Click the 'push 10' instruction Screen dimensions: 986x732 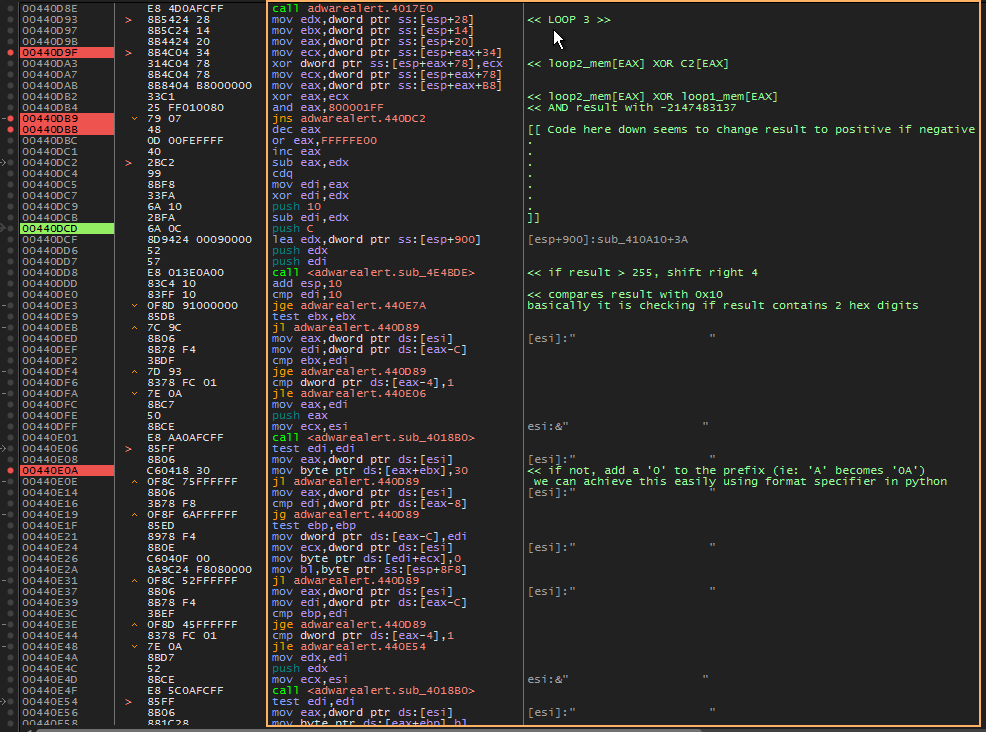coord(296,207)
